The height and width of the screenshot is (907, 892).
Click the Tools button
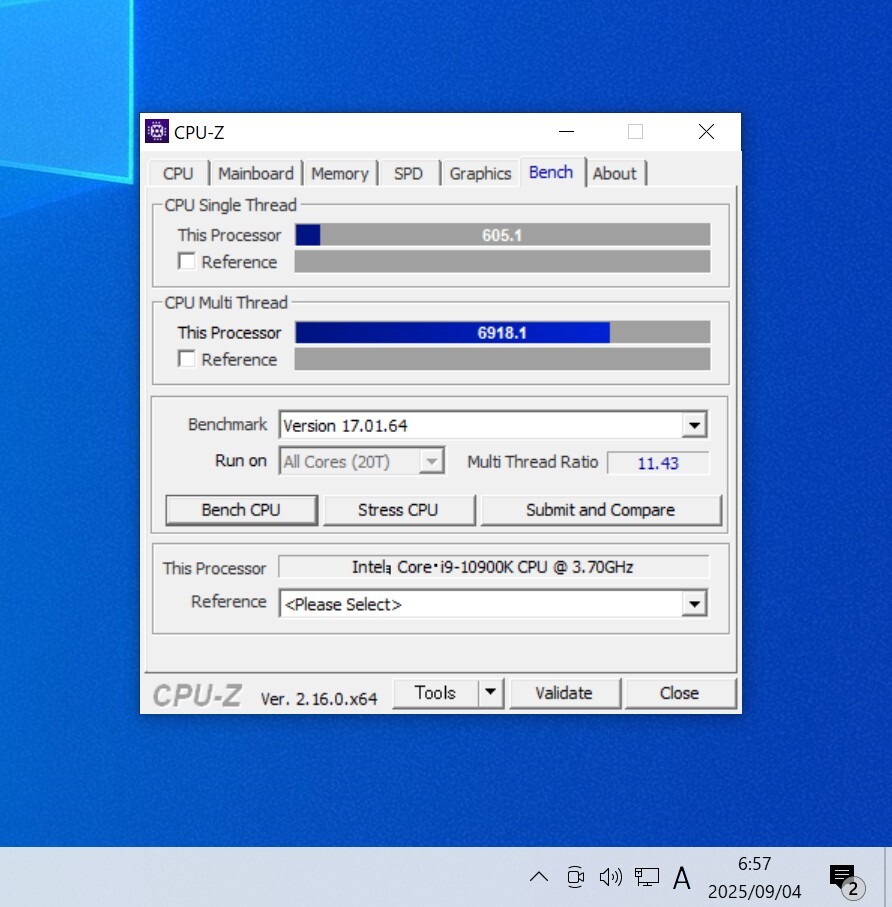[436, 692]
